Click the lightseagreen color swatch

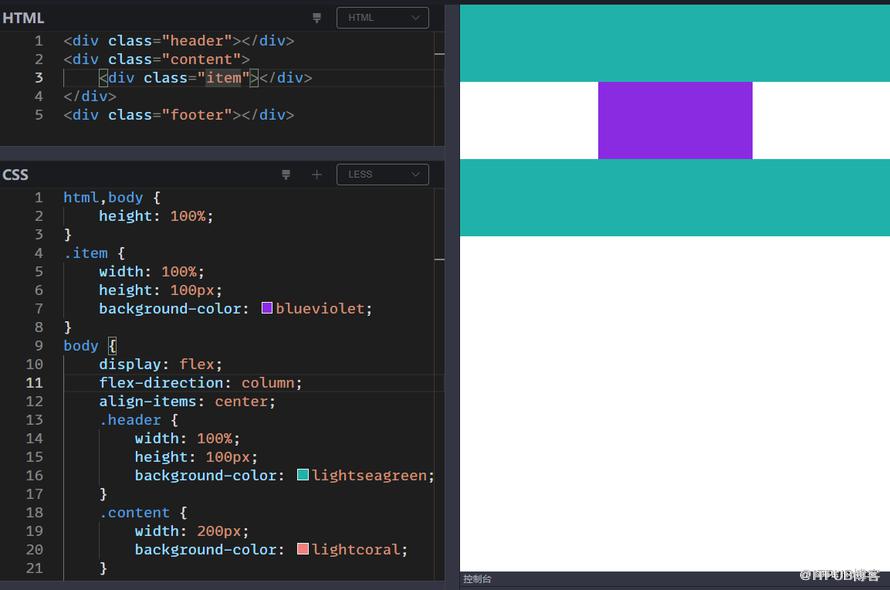303,475
